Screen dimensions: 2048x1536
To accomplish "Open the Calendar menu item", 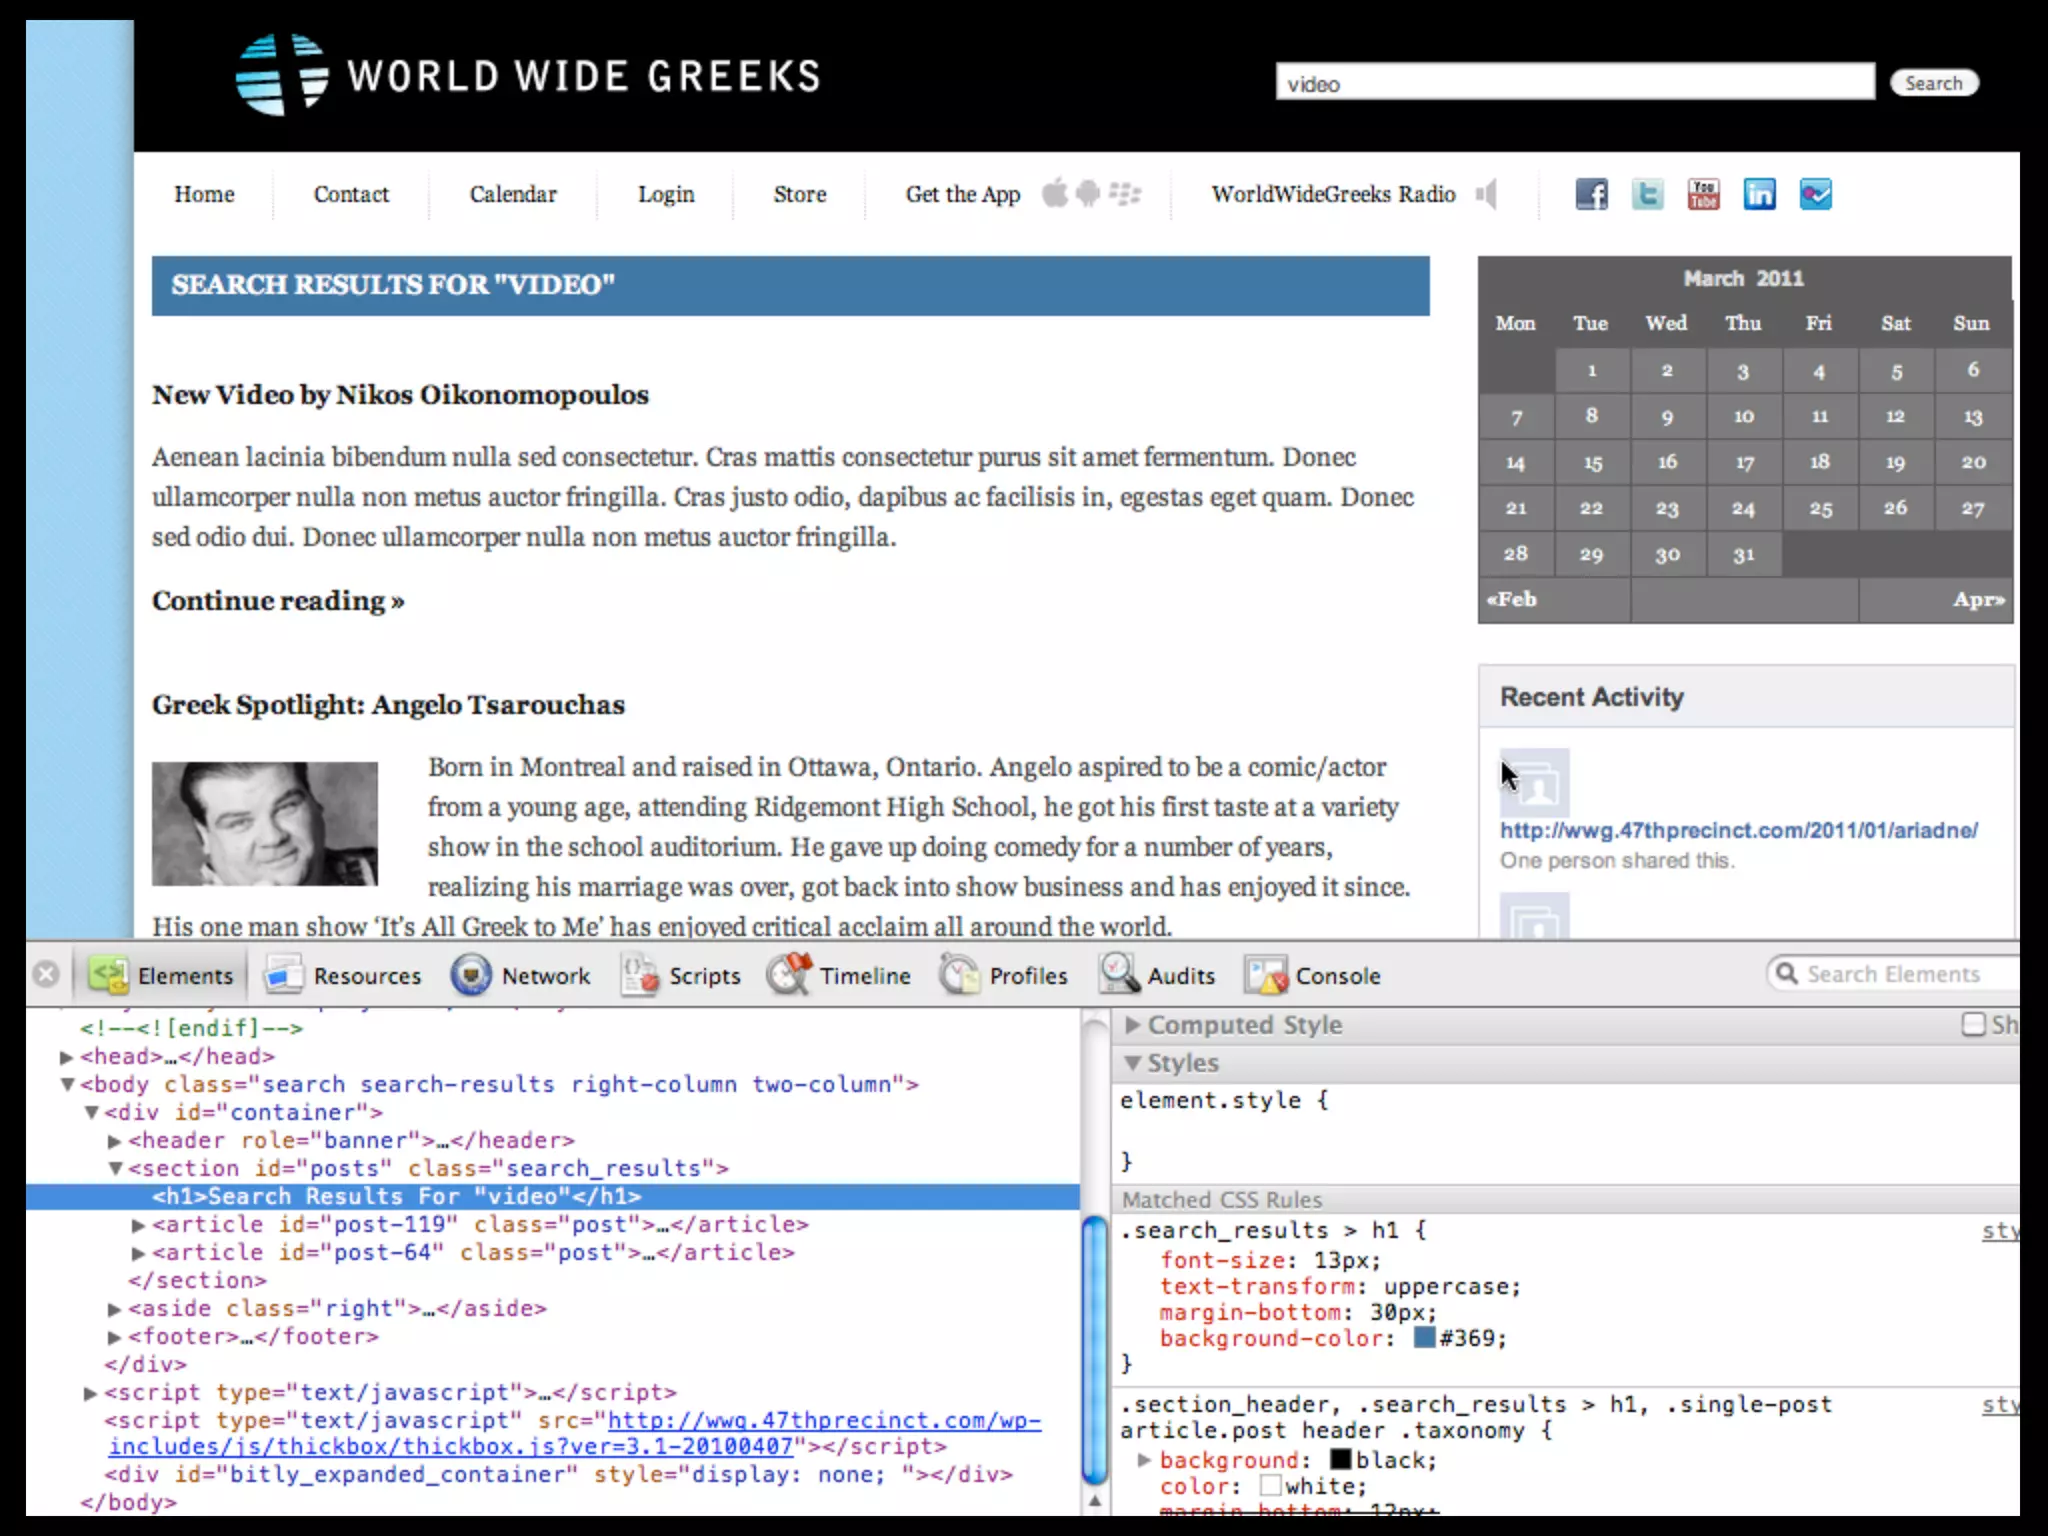I will (x=513, y=194).
